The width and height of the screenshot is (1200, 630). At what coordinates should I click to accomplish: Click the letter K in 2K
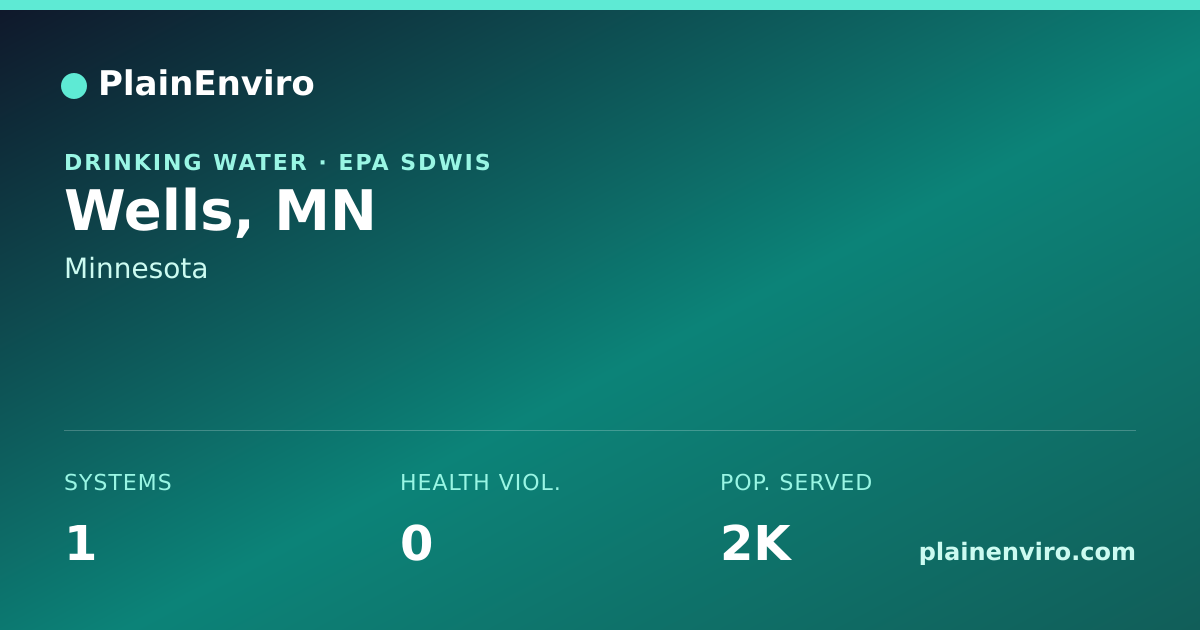click(x=772, y=544)
